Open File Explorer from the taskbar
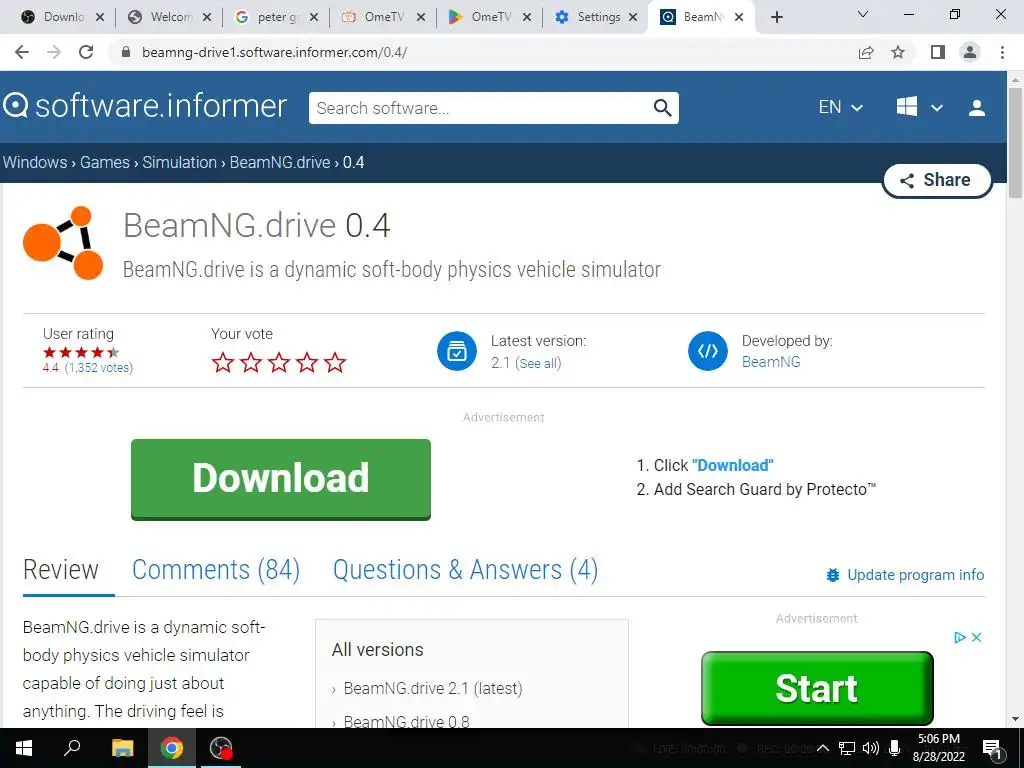Screen dimensions: 1024x768 [122, 748]
